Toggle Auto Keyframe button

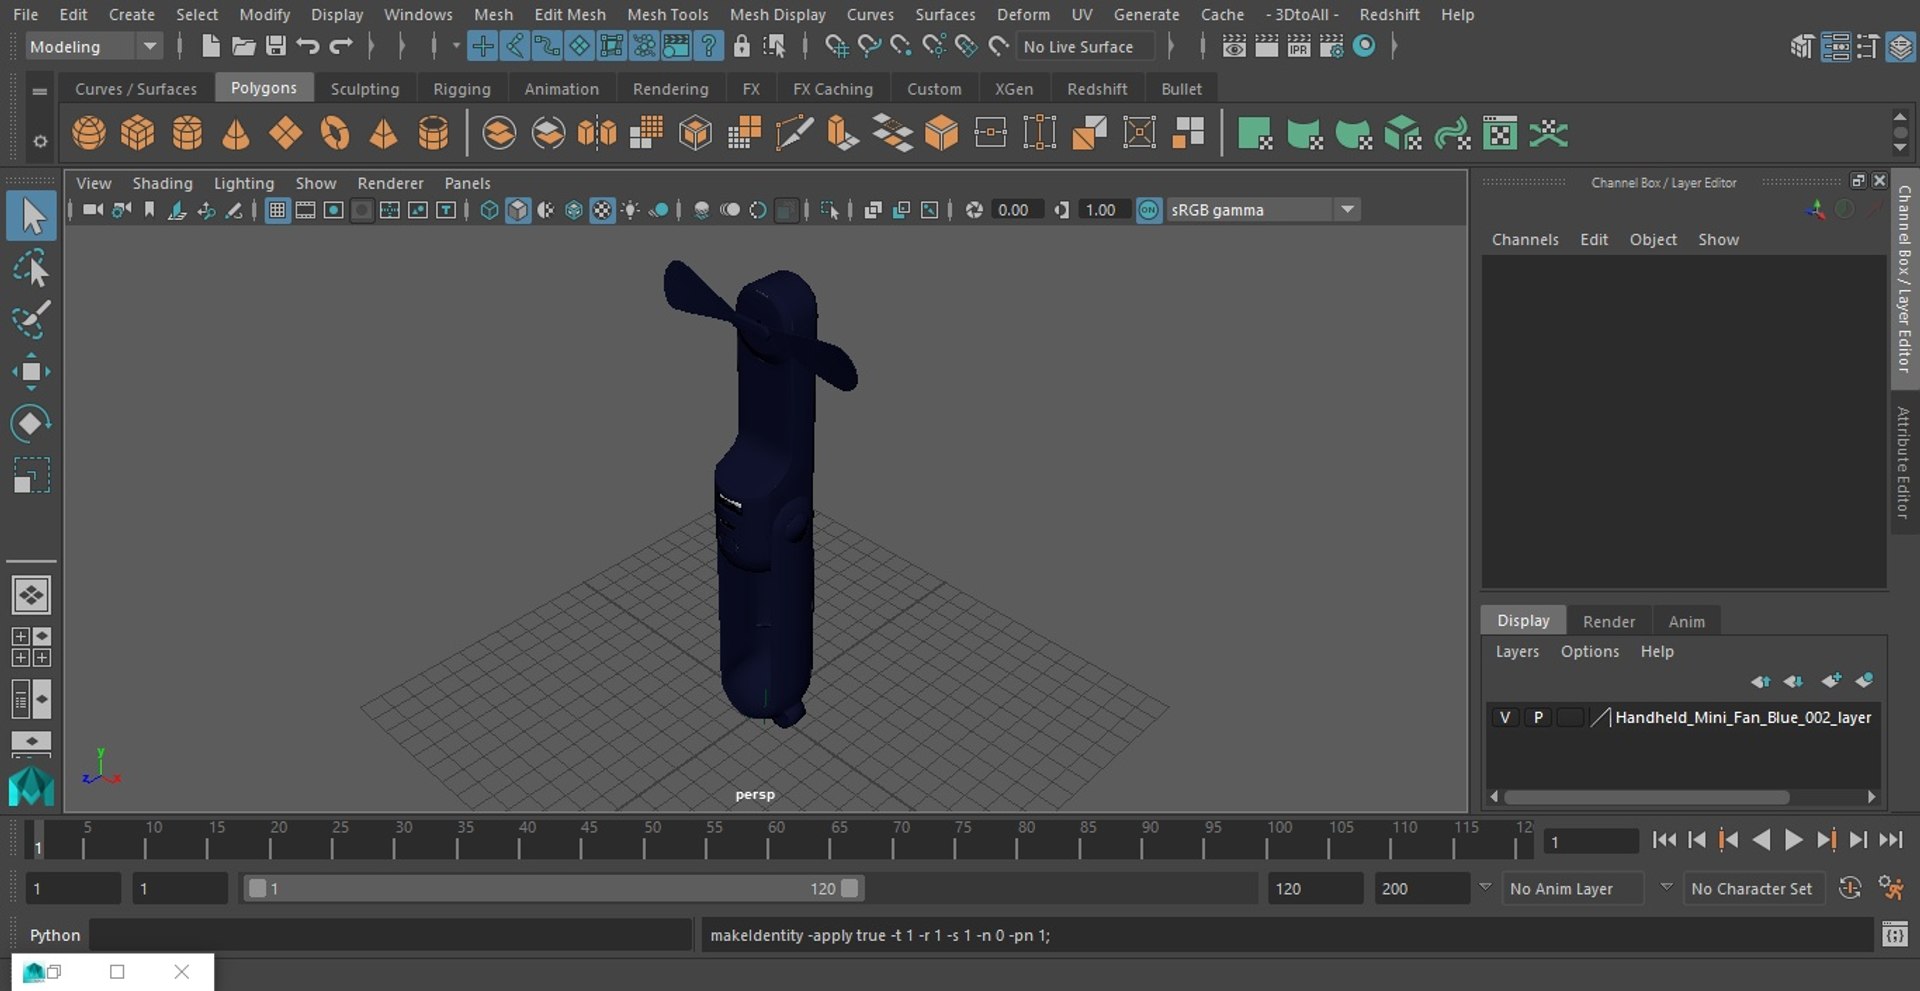(x=1850, y=888)
